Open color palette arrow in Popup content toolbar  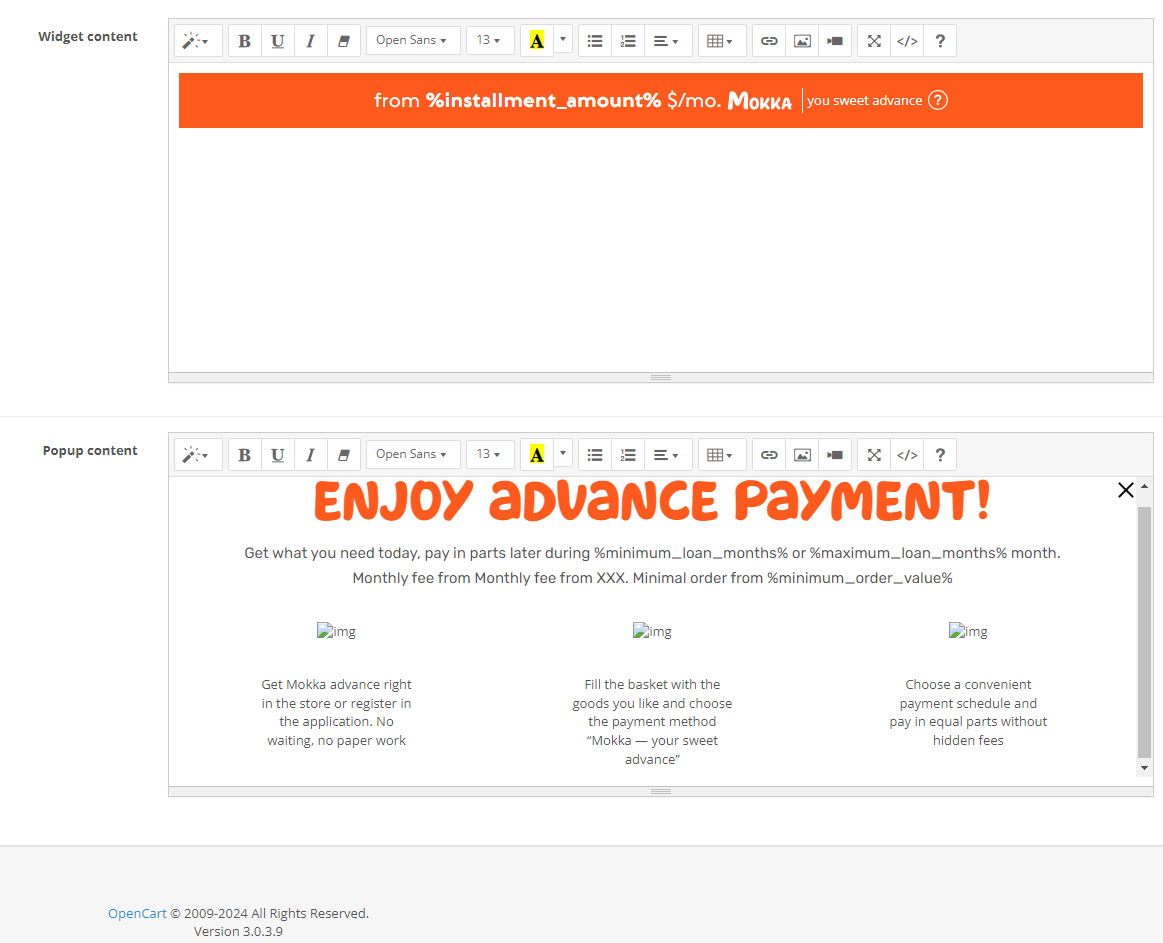[563, 453]
